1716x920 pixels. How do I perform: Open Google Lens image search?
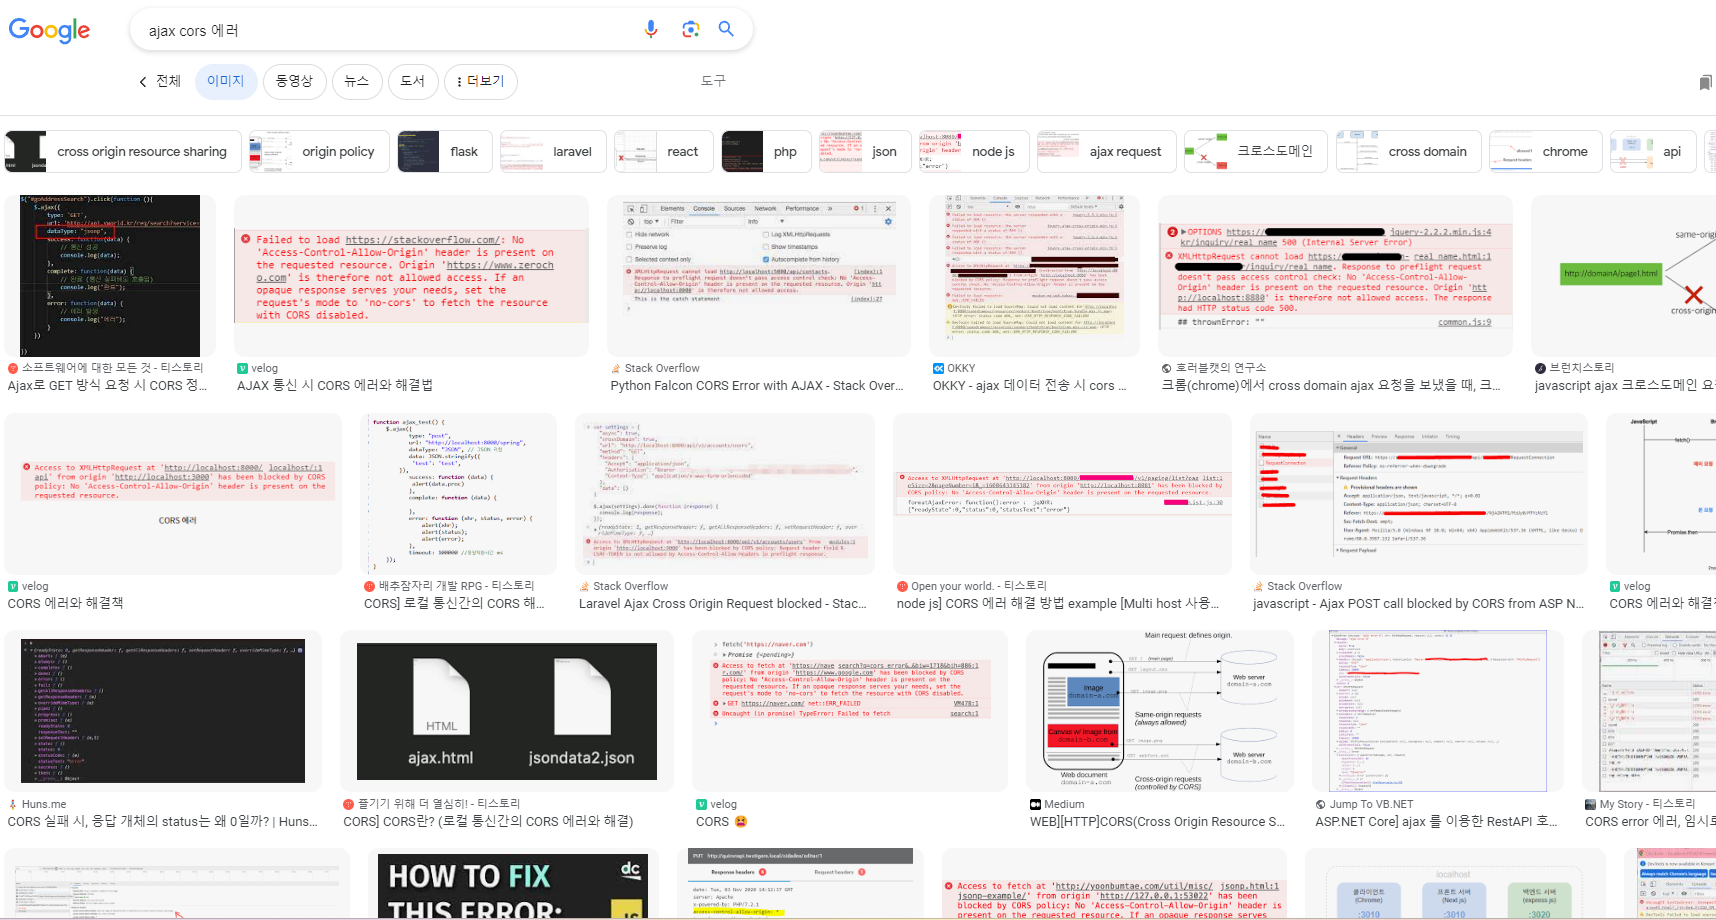click(x=690, y=29)
